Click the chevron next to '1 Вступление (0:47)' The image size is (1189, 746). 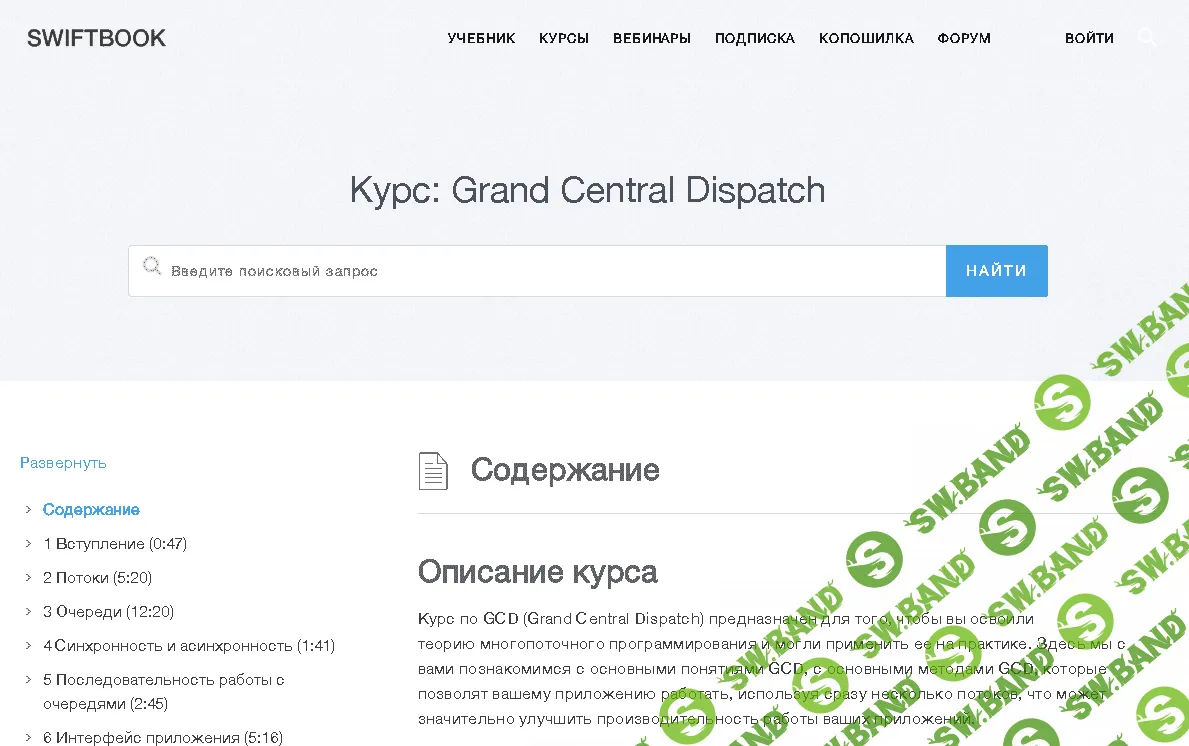(x=26, y=543)
